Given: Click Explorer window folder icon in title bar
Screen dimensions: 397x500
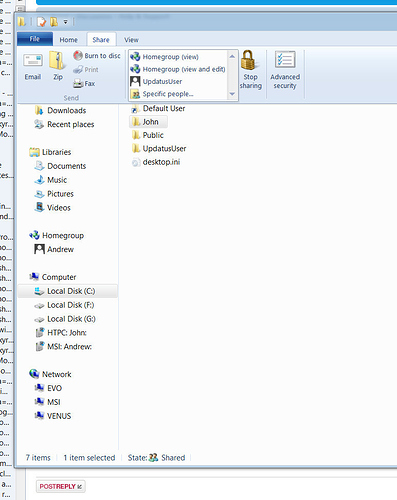Looking at the screenshot, I should [x=22, y=22].
